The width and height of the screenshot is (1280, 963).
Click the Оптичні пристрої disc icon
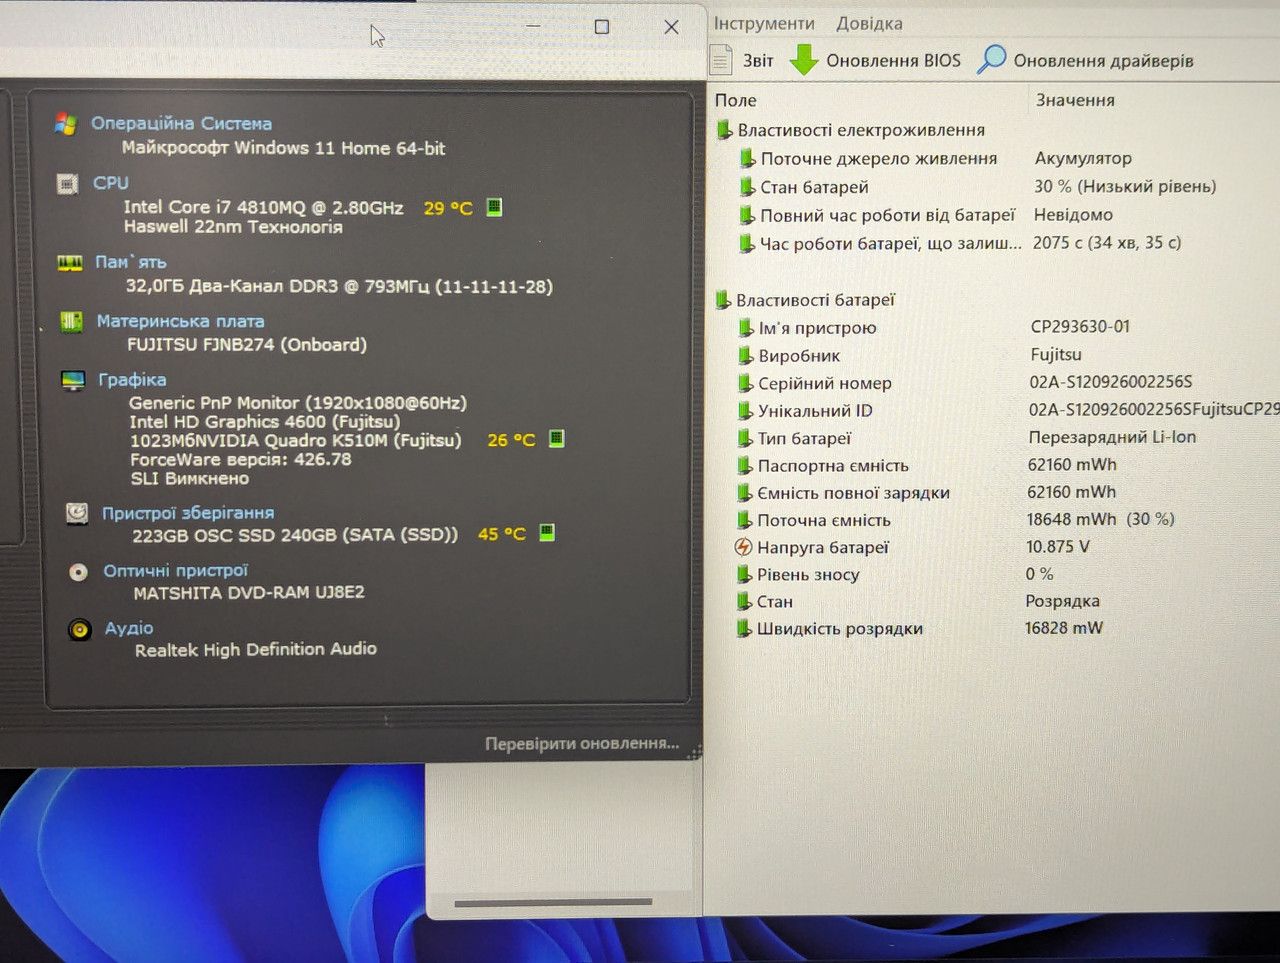coord(78,572)
